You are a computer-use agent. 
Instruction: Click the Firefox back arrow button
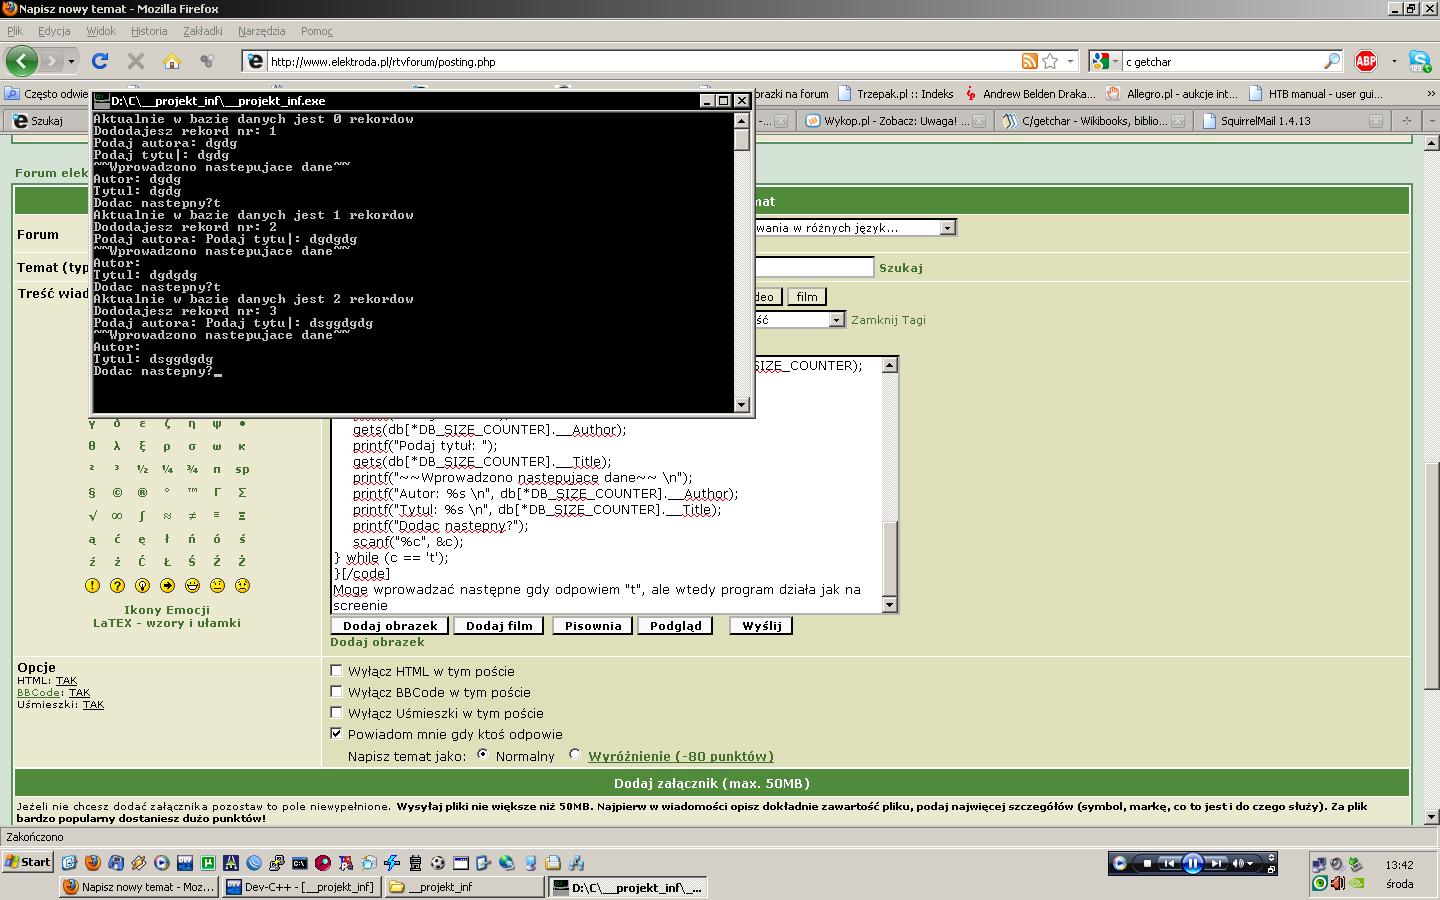(x=21, y=61)
